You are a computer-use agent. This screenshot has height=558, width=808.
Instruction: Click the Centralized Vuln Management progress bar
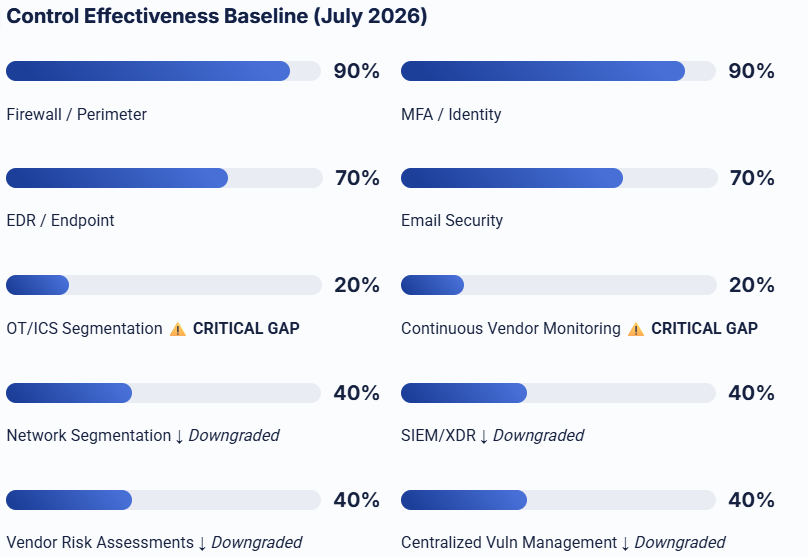(x=558, y=500)
